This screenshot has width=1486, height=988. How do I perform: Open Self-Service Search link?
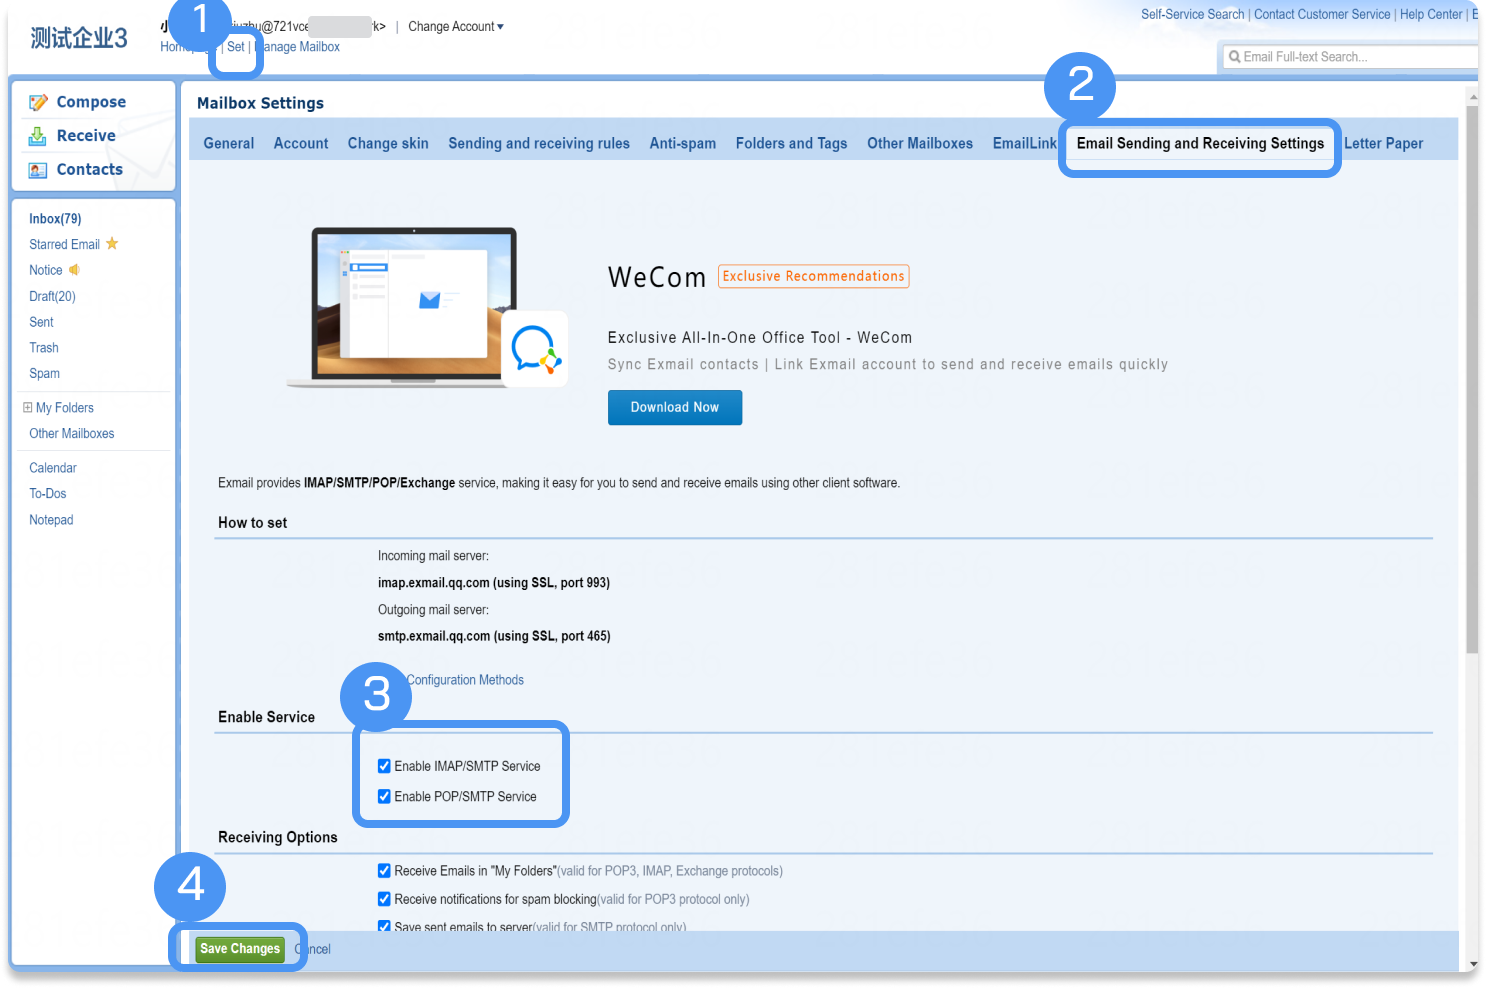[1193, 14]
